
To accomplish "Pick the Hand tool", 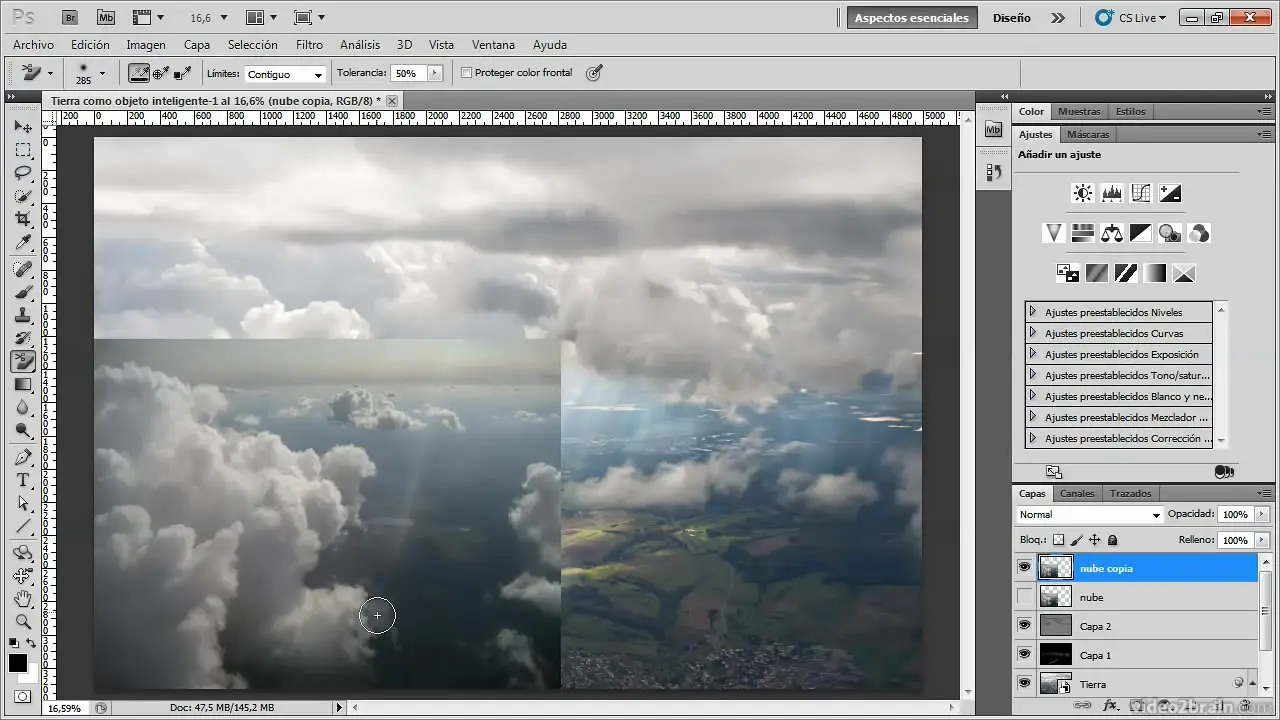I will [x=23, y=599].
